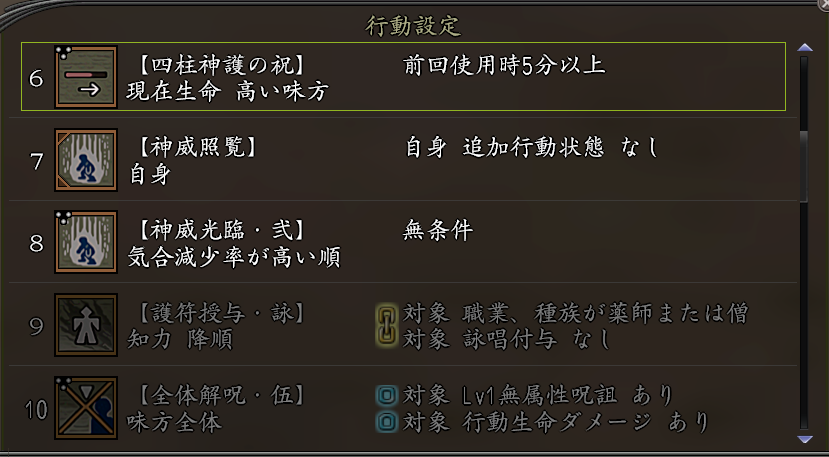This screenshot has height=457, width=829.
Task: Click the 知力 降順 target text
Action: (x=180, y=339)
